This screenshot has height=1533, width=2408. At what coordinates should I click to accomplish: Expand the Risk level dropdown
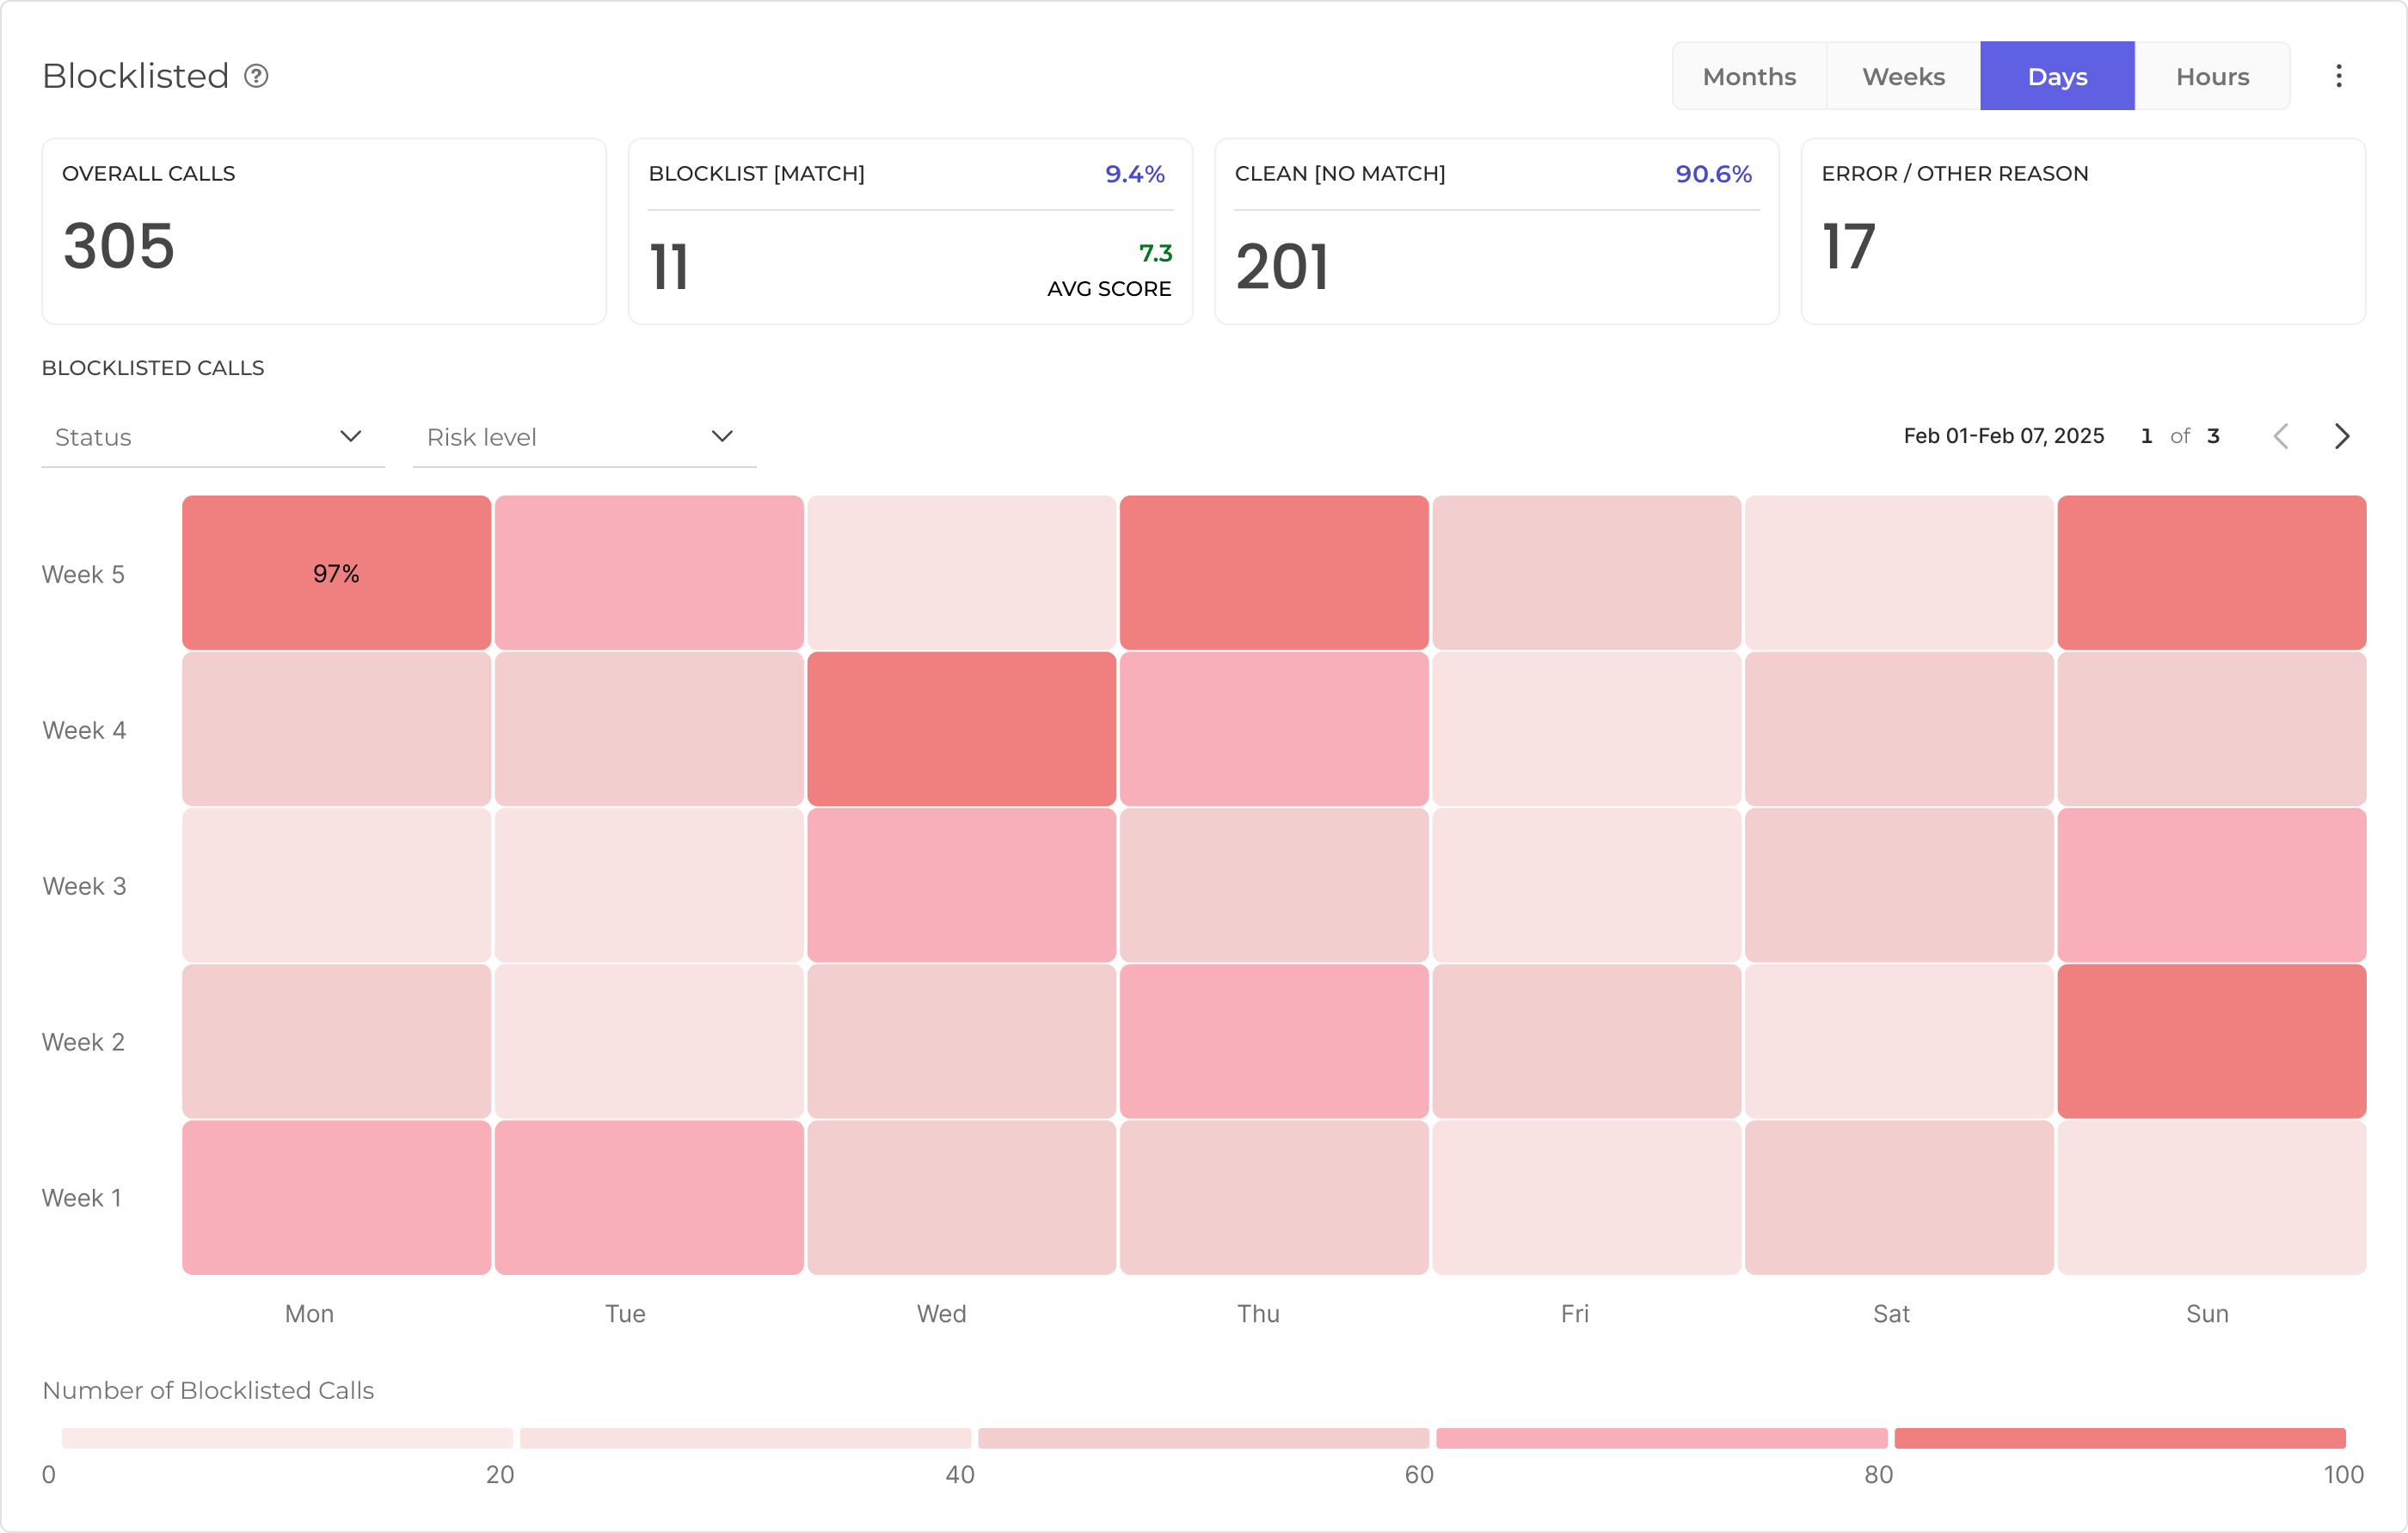tap(584, 437)
